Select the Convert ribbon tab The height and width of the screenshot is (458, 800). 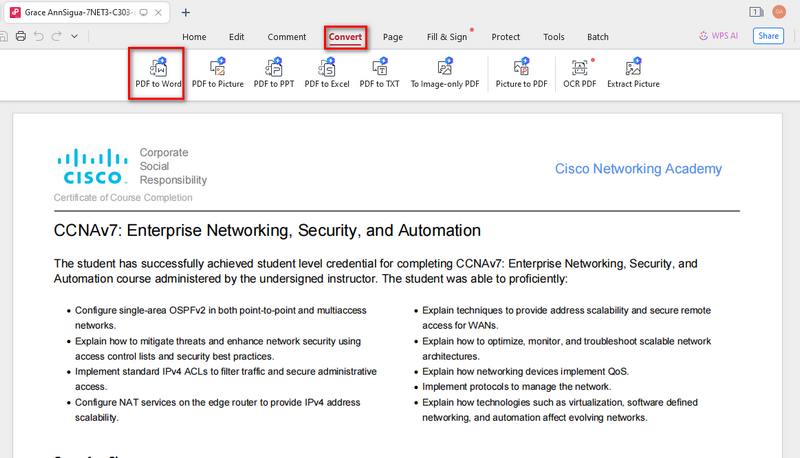345,37
